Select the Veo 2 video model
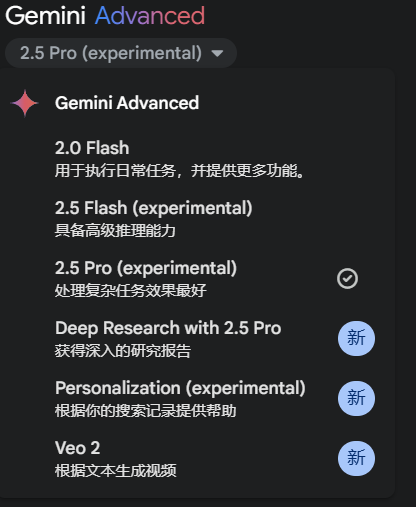 (197, 459)
